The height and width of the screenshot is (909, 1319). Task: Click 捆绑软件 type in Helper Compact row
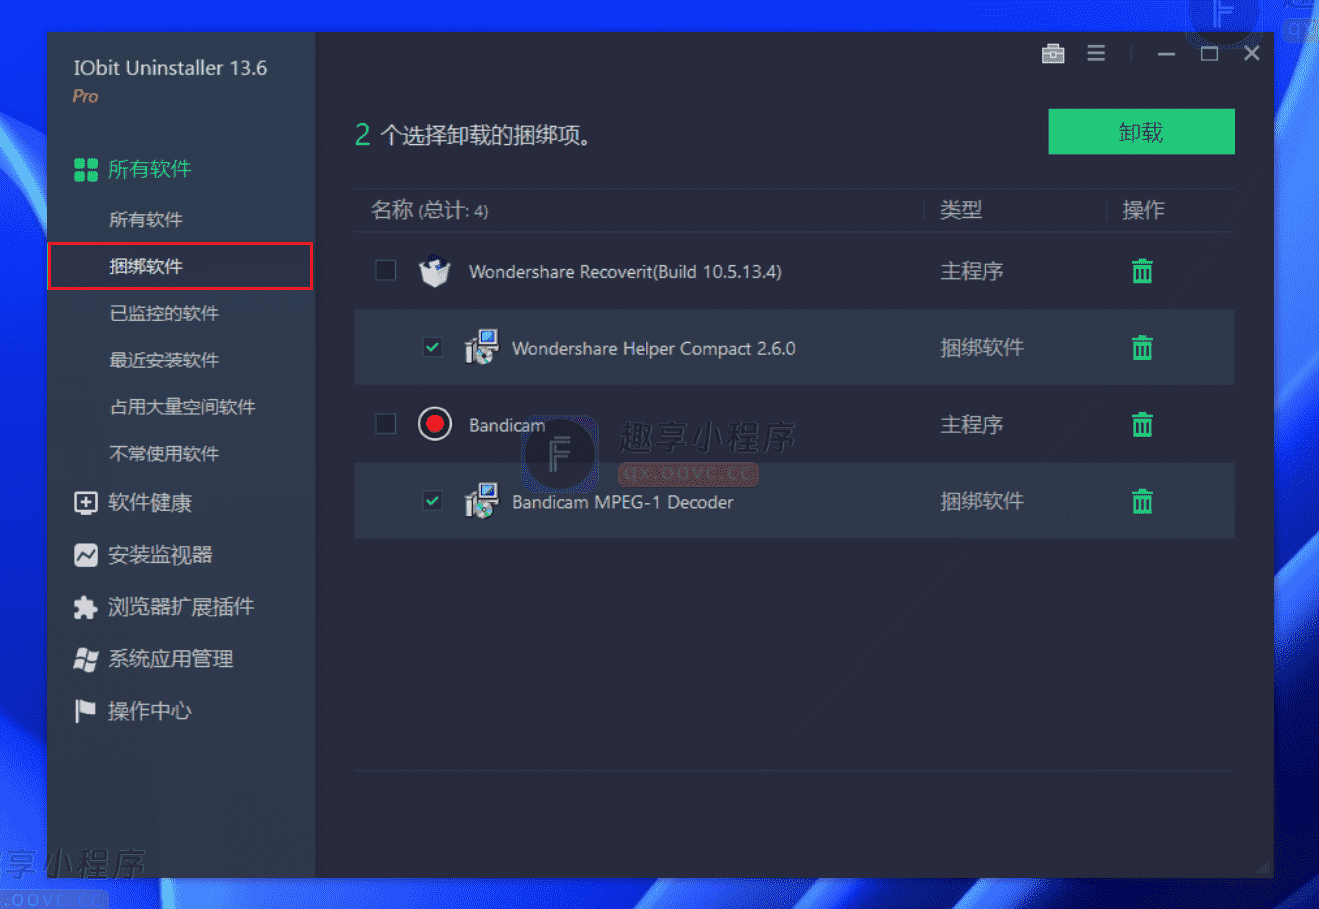tap(982, 348)
